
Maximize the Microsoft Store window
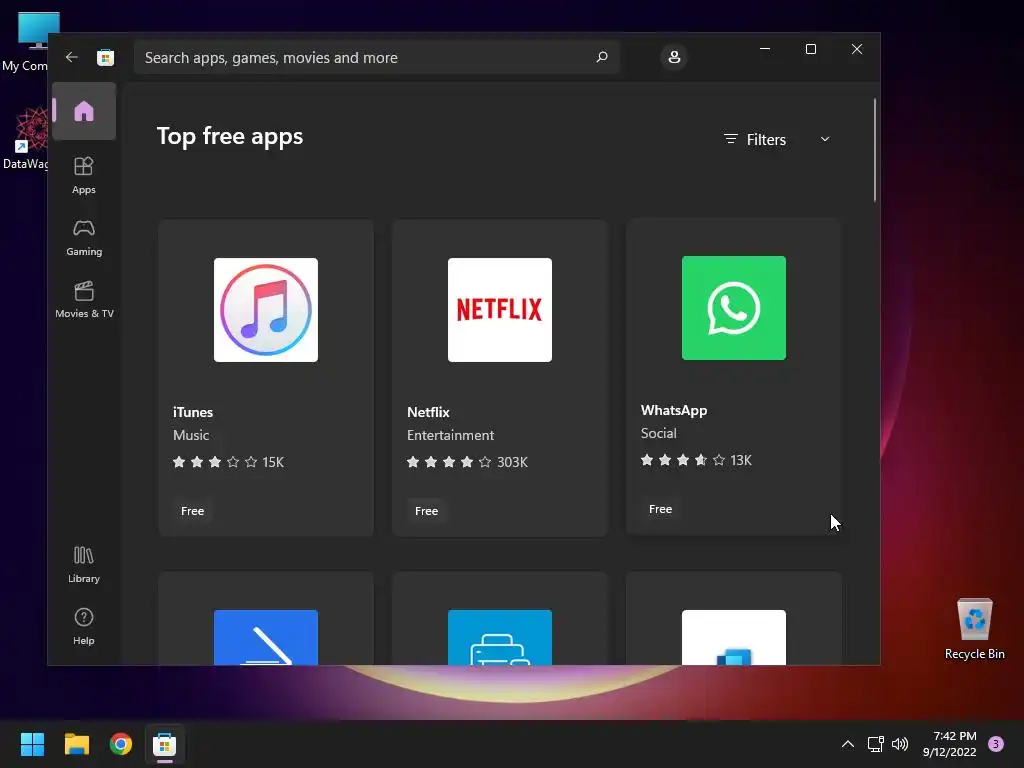click(x=810, y=49)
